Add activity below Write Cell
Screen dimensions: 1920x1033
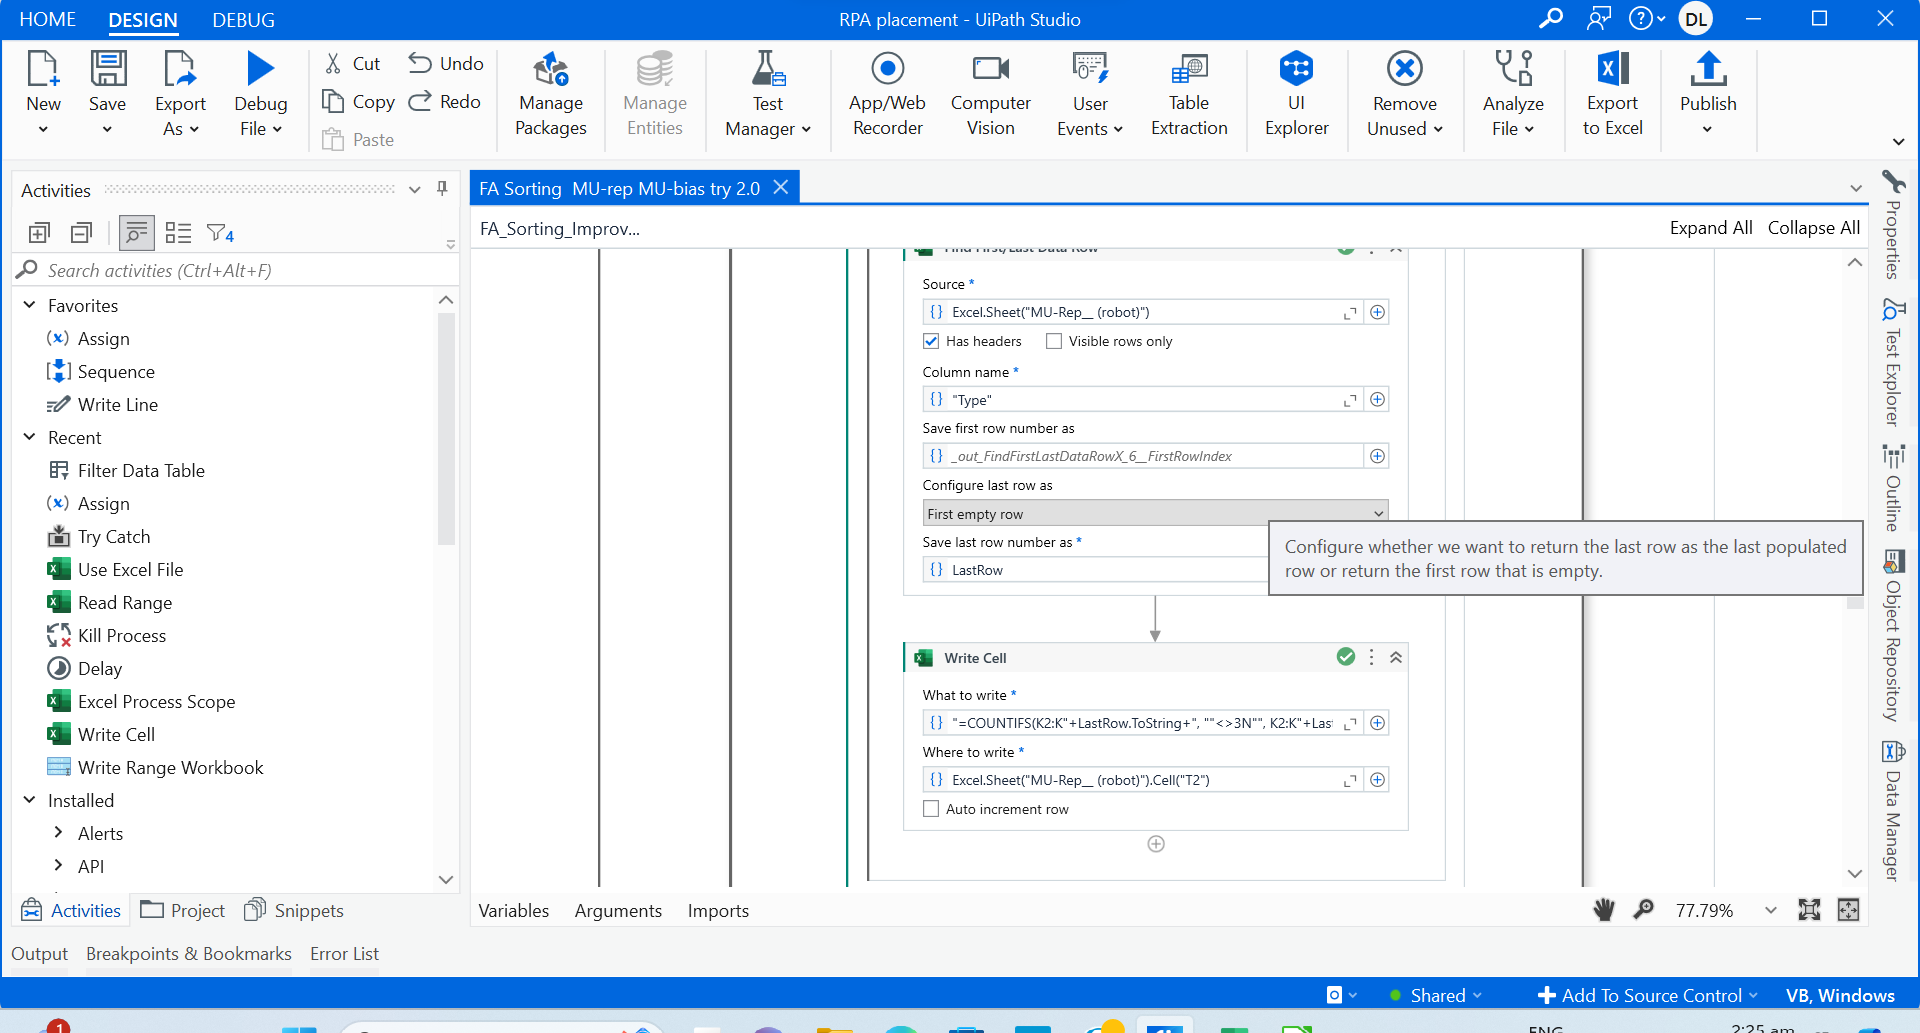click(1156, 844)
